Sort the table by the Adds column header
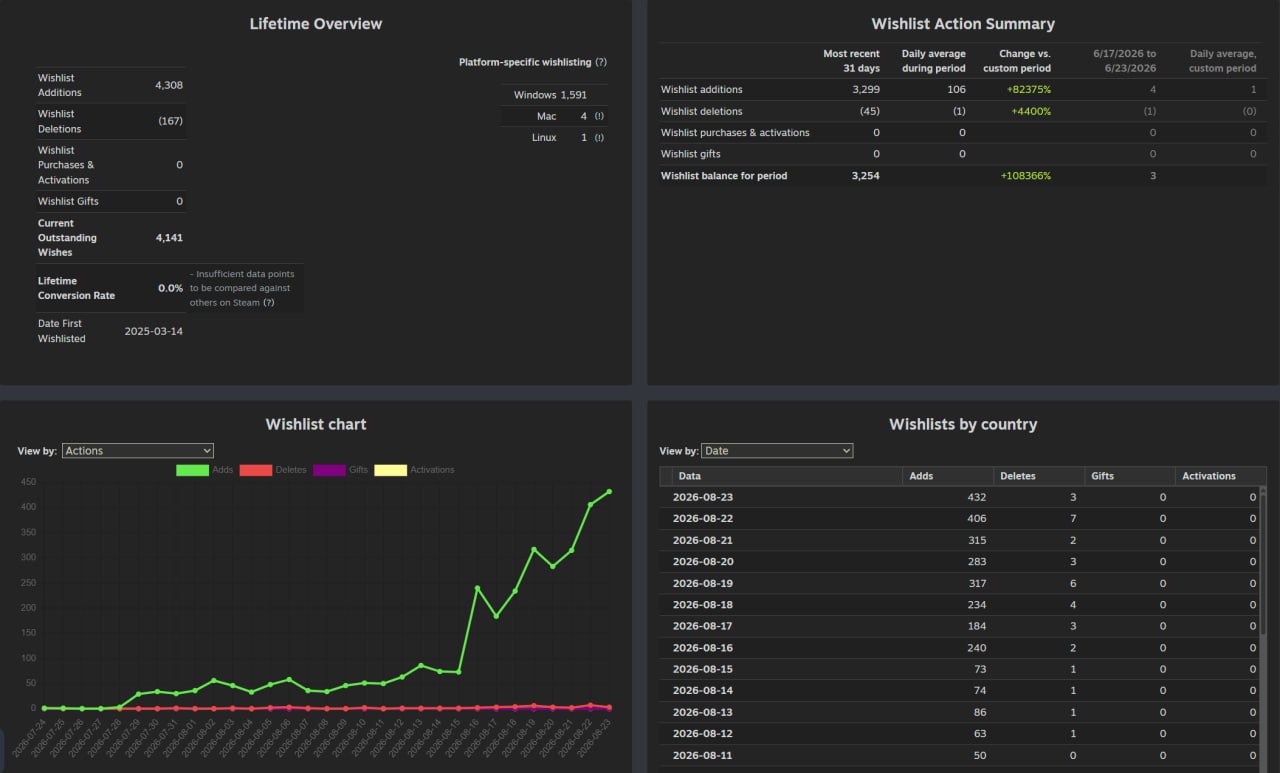This screenshot has height=773, width=1280. 947,476
